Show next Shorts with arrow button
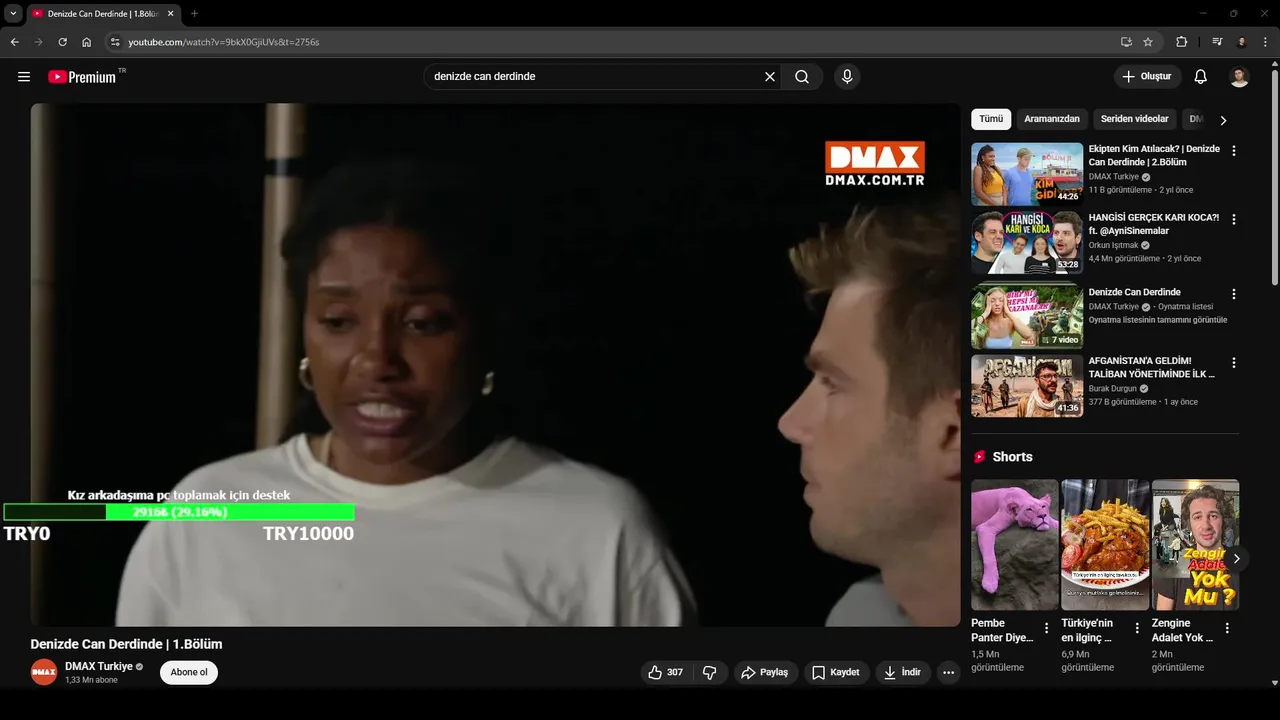The image size is (1280, 720). pos(1236,559)
